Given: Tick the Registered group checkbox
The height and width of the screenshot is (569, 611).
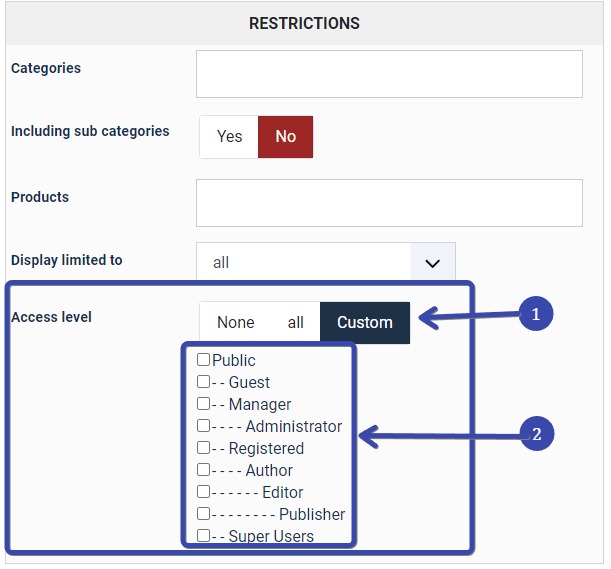Looking at the screenshot, I should pos(204,448).
